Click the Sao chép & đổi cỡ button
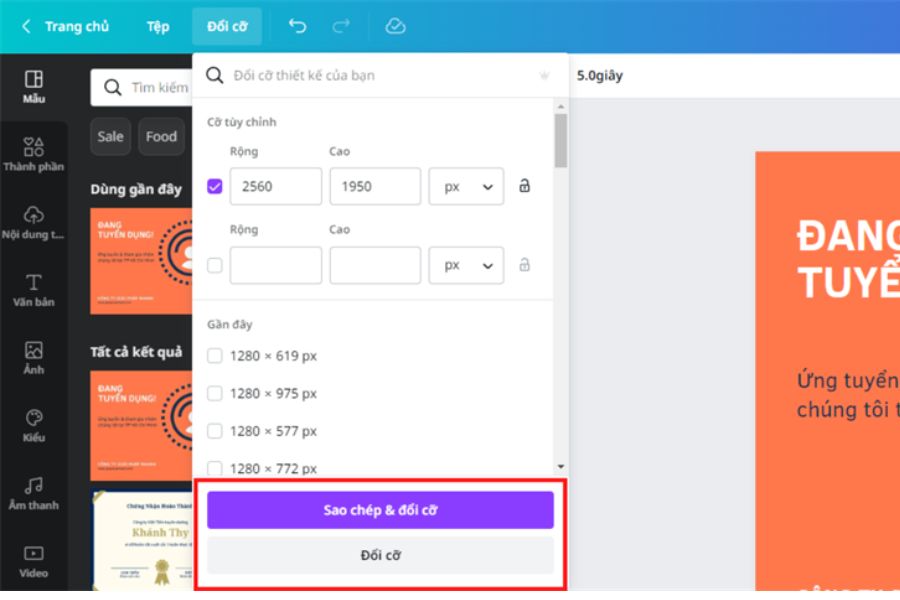Image resolution: width=900 pixels, height=600 pixels. click(x=380, y=510)
